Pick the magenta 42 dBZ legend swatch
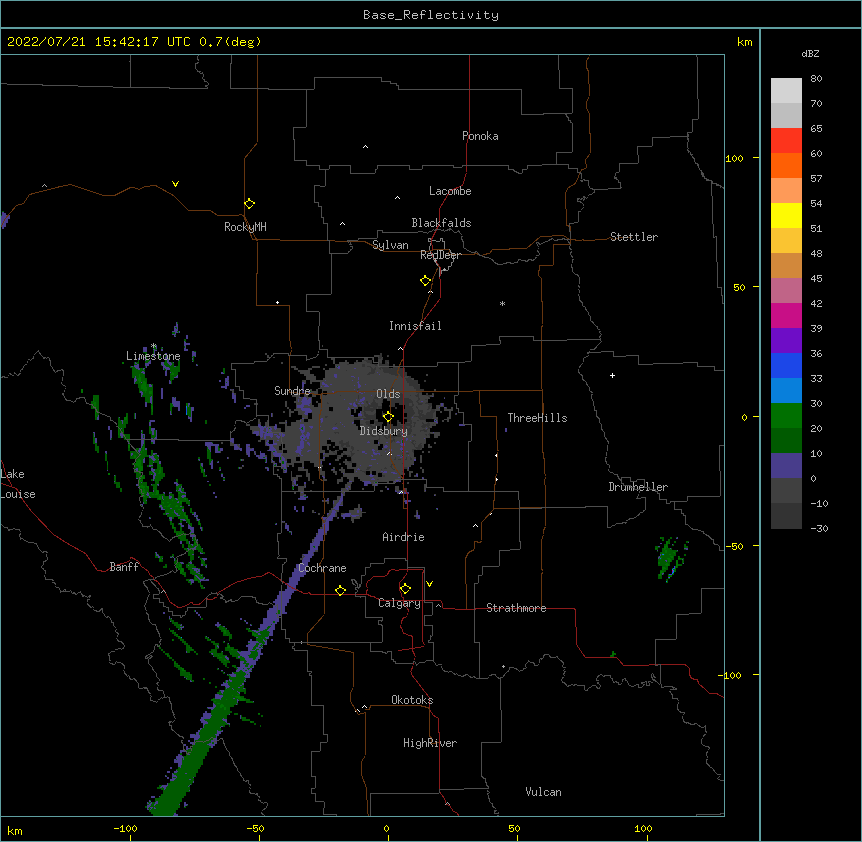Image resolution: width=862 pixels, height=842 pixels. point(786,315)
